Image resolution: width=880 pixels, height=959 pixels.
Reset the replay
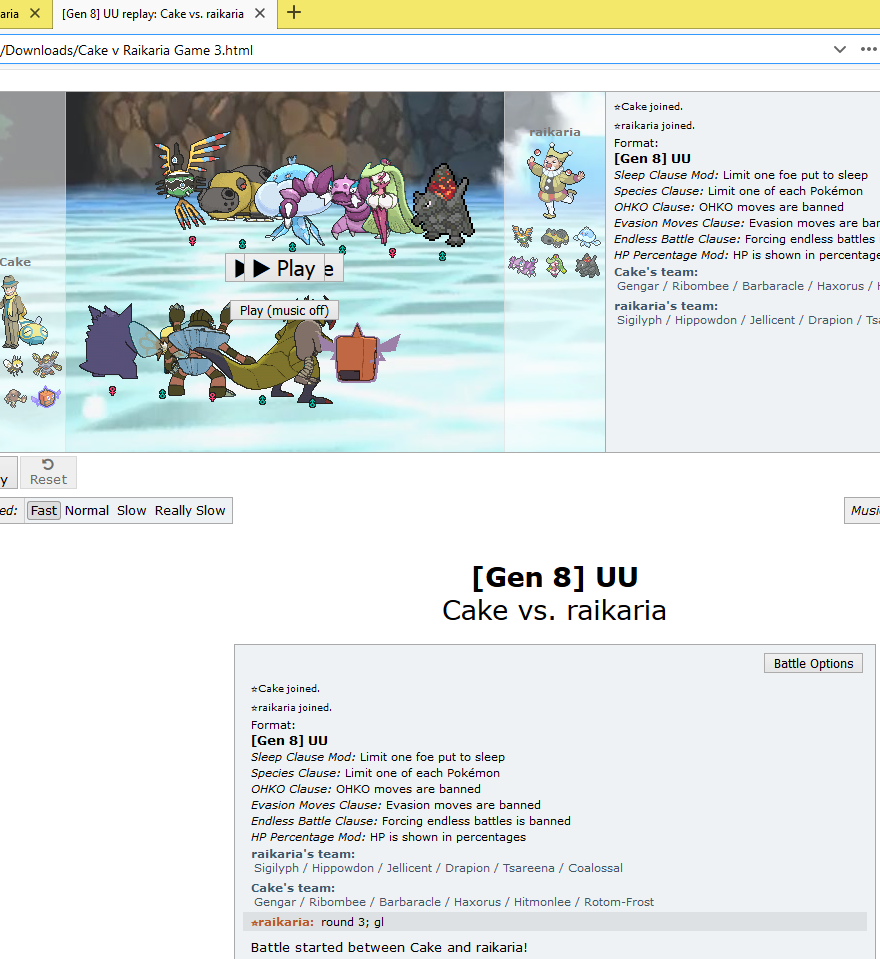click(x=48, y=472)
